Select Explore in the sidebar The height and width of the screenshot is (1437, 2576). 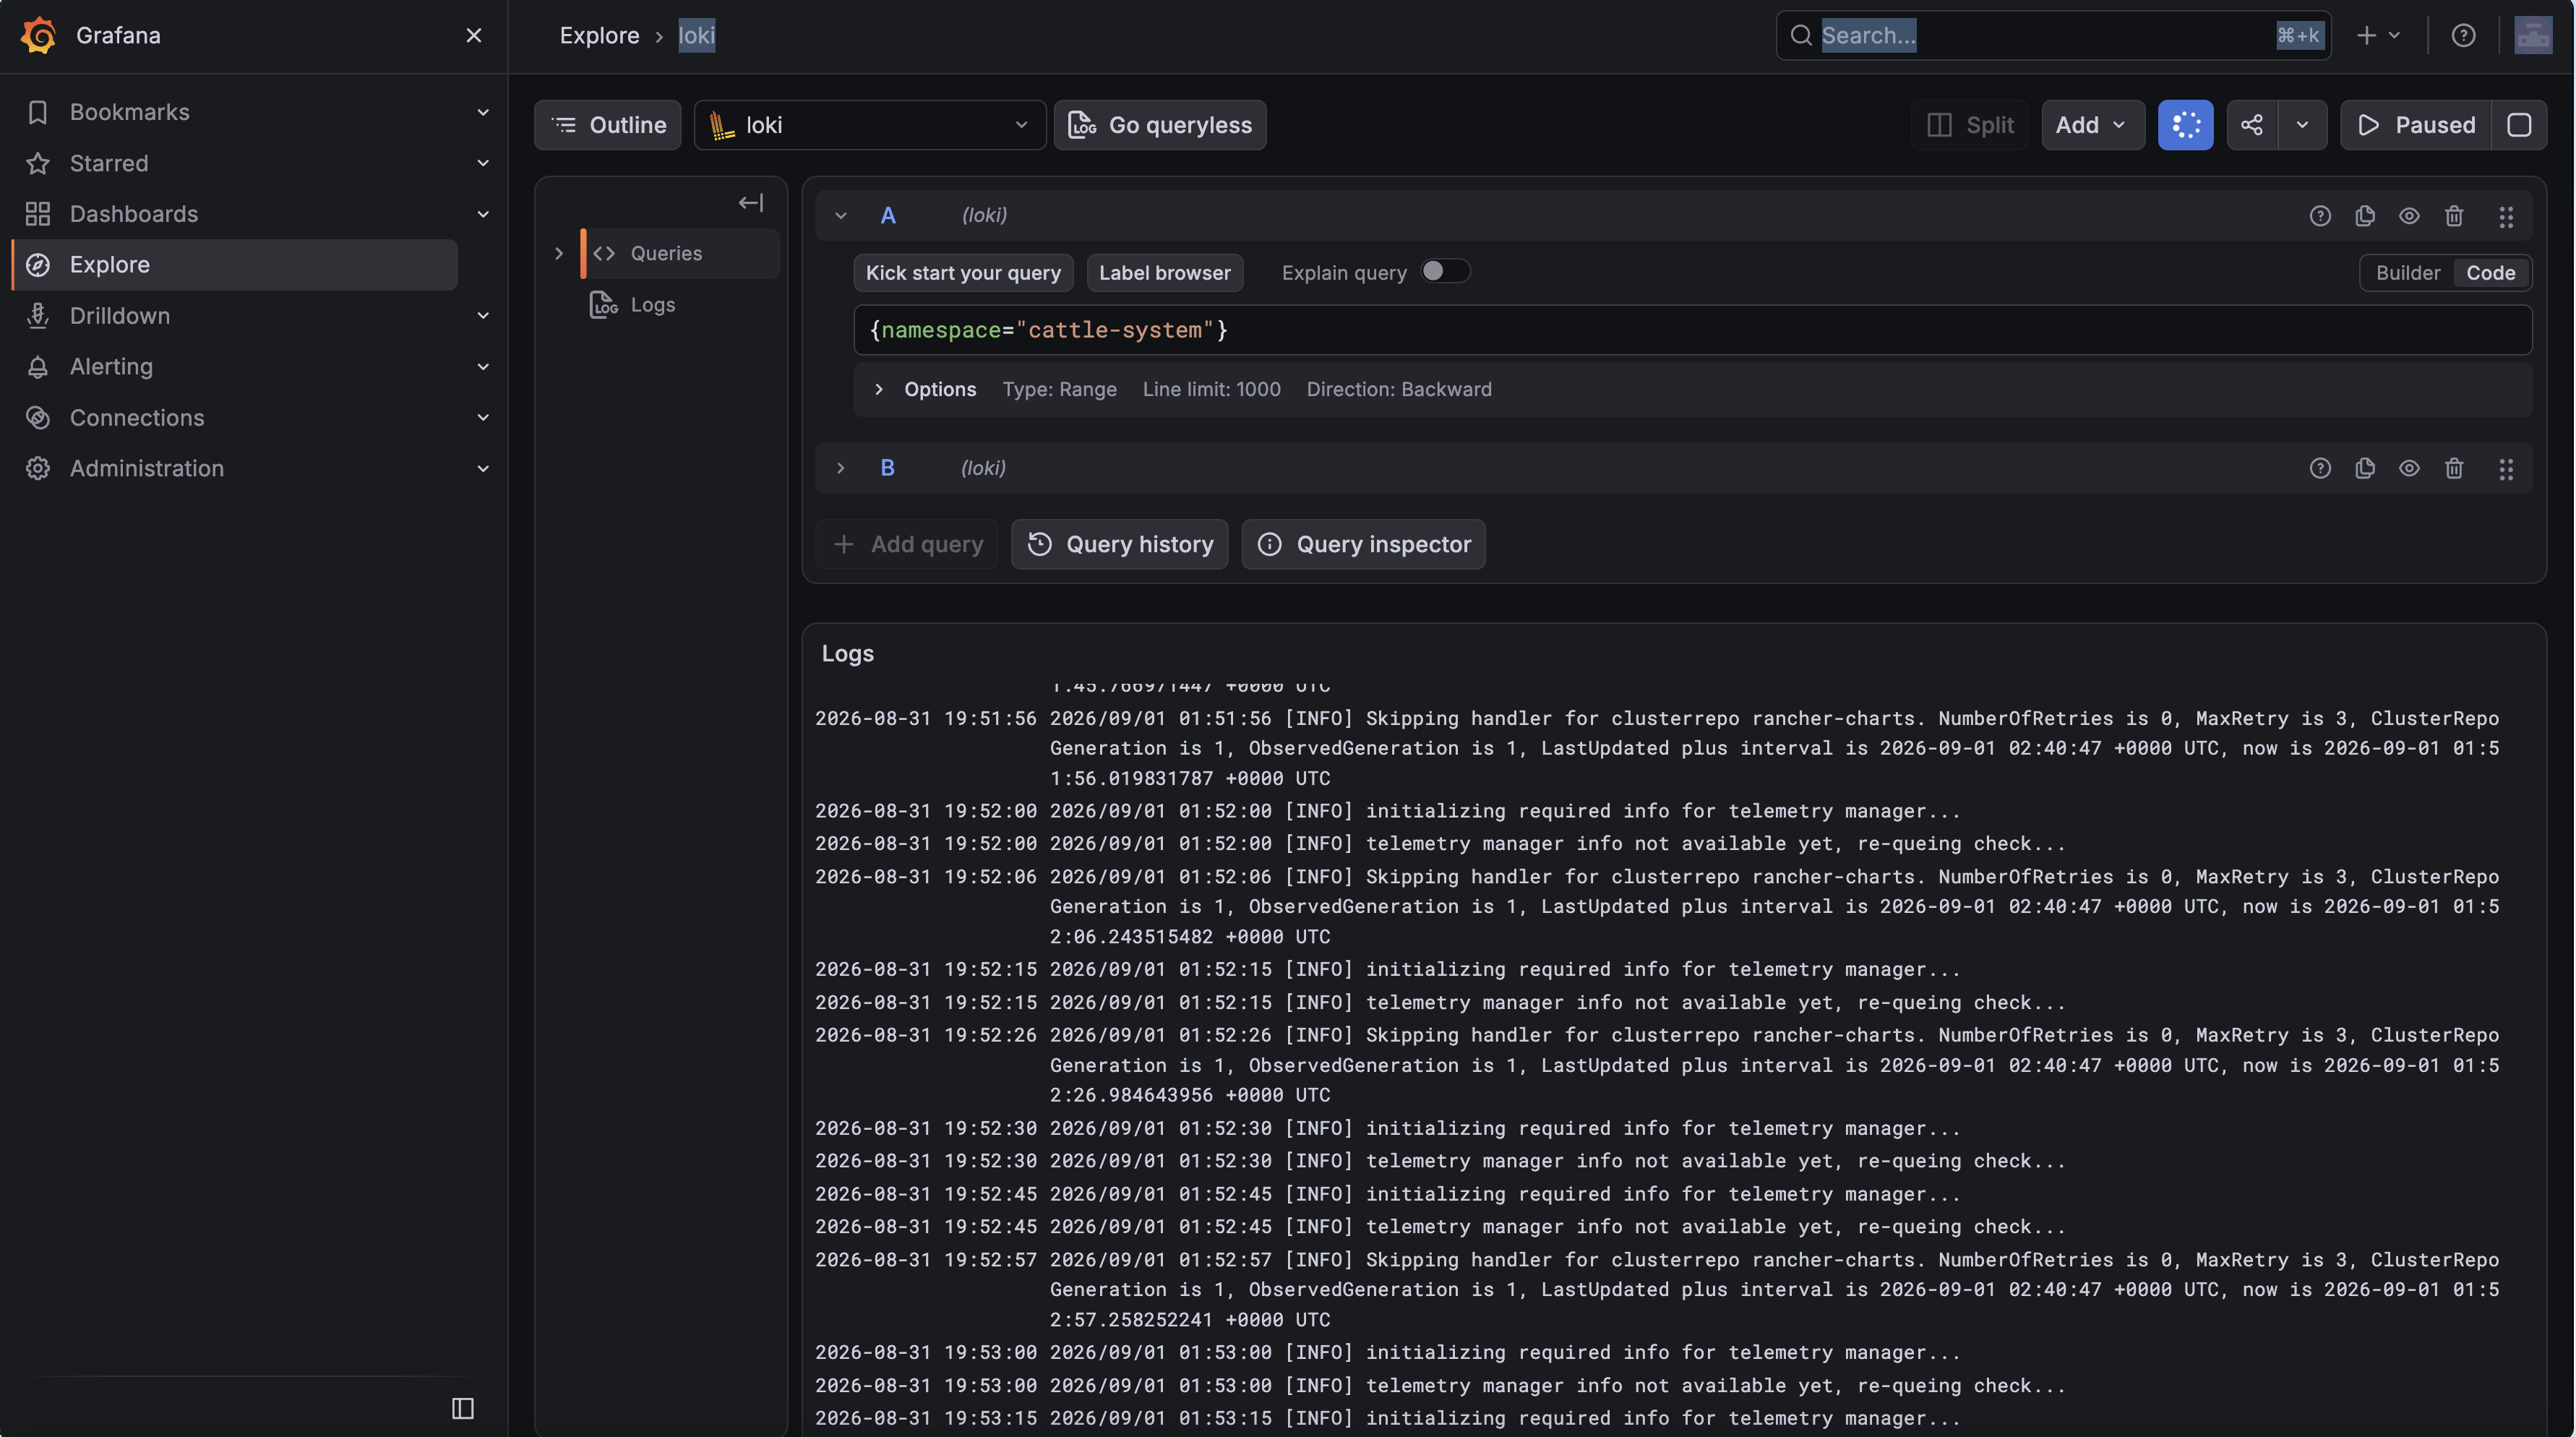tap(235, 265)
